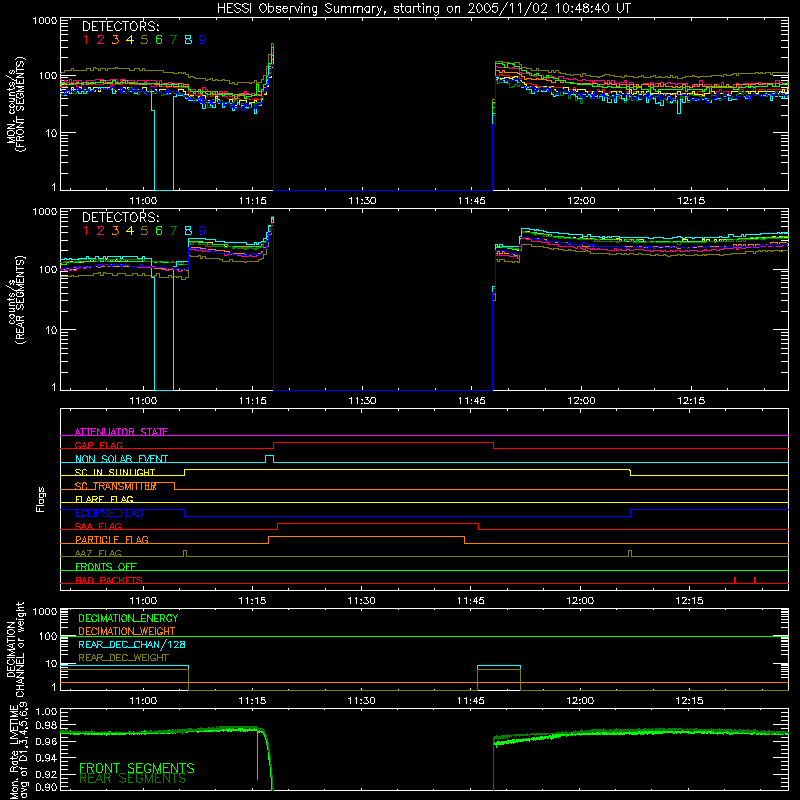
Task: Select yellow detector number 4 in rear segments legend
Action: pos(130,231)
